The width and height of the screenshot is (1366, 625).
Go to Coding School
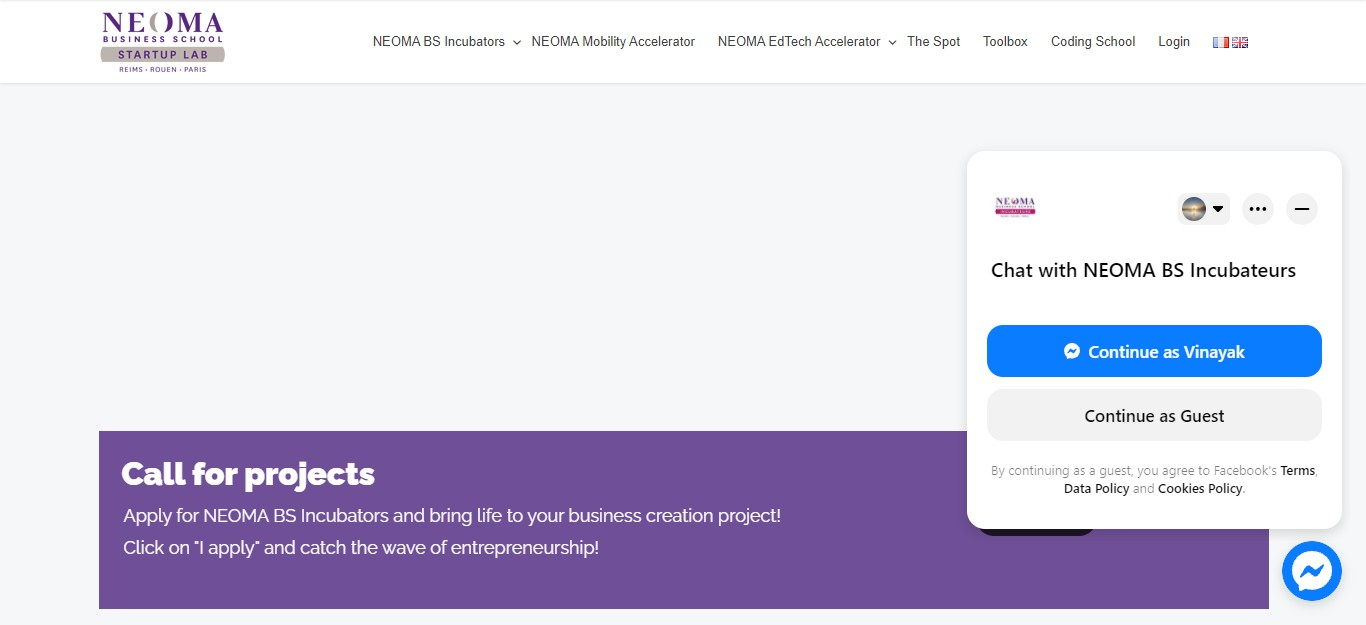(1093, 42)
